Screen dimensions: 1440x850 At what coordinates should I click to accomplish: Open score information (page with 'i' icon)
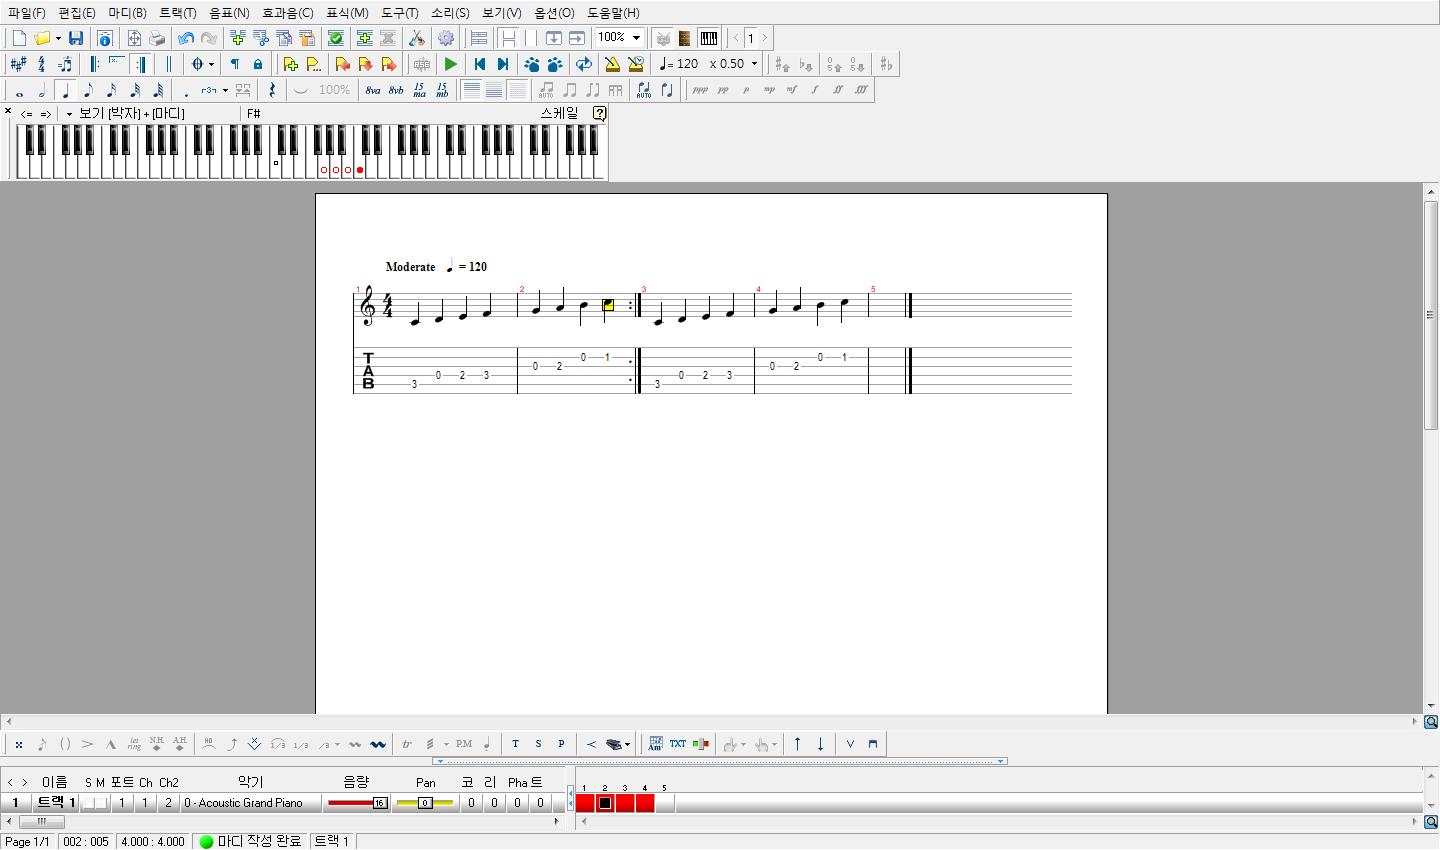(104, 38)
